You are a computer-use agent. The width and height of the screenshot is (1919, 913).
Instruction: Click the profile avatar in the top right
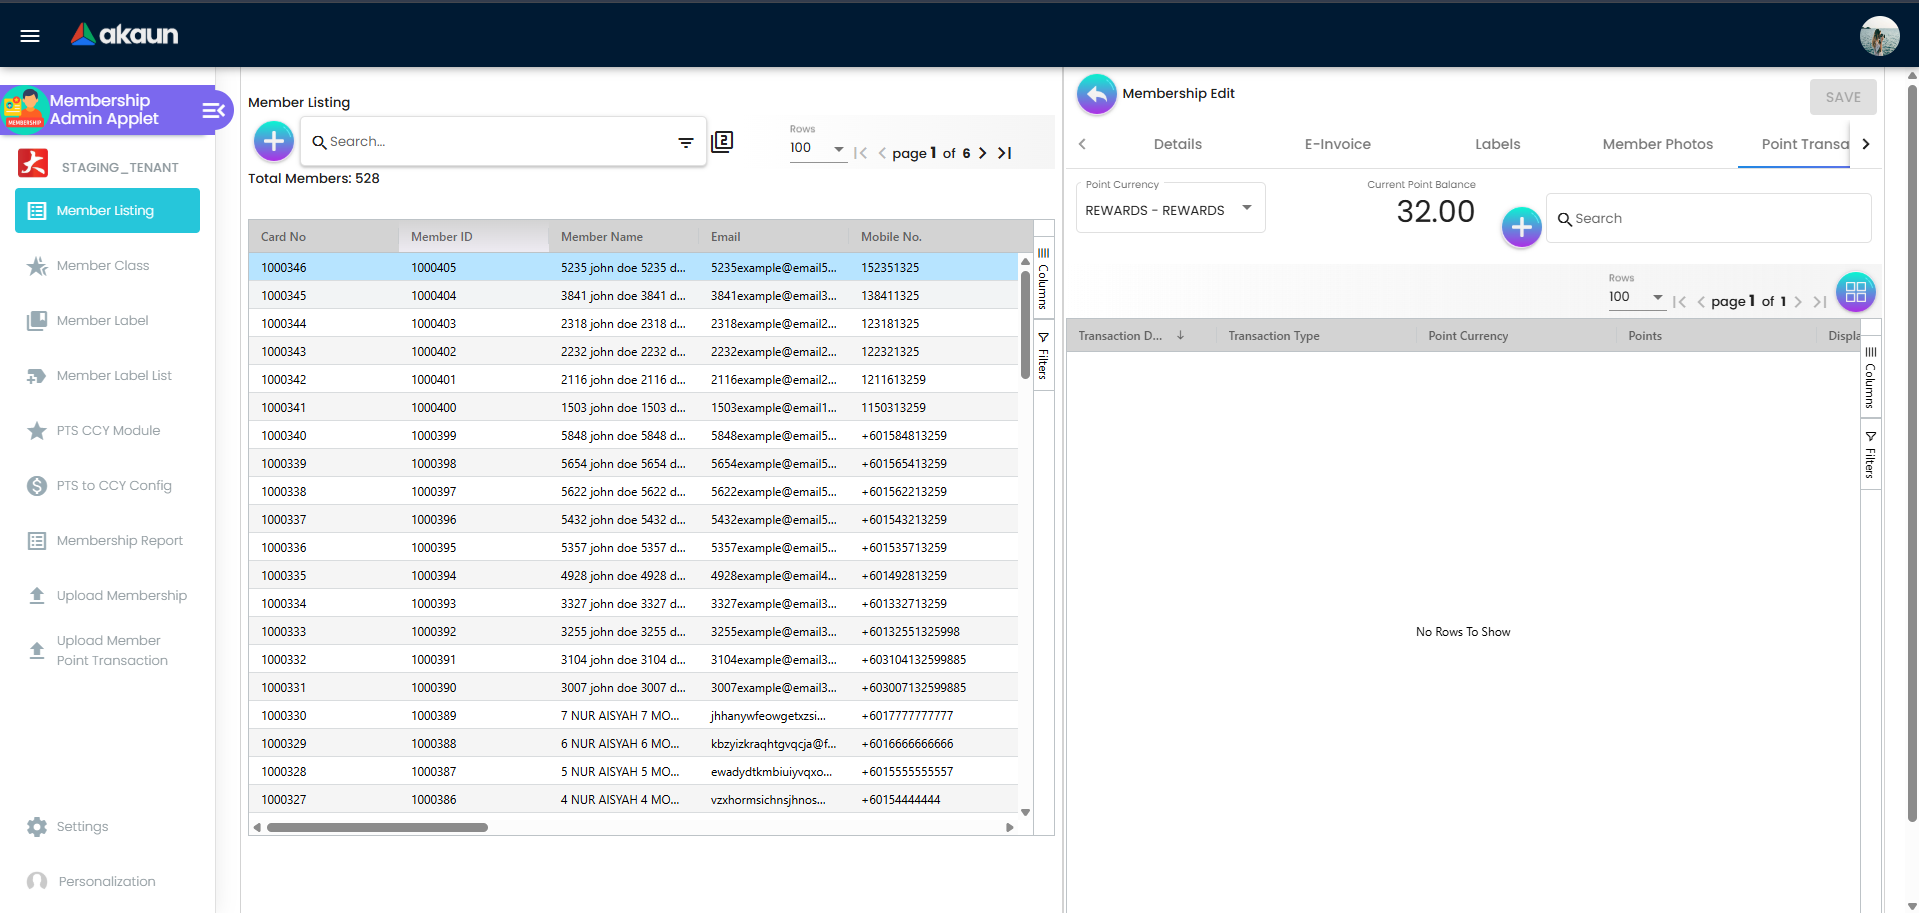1879,35
